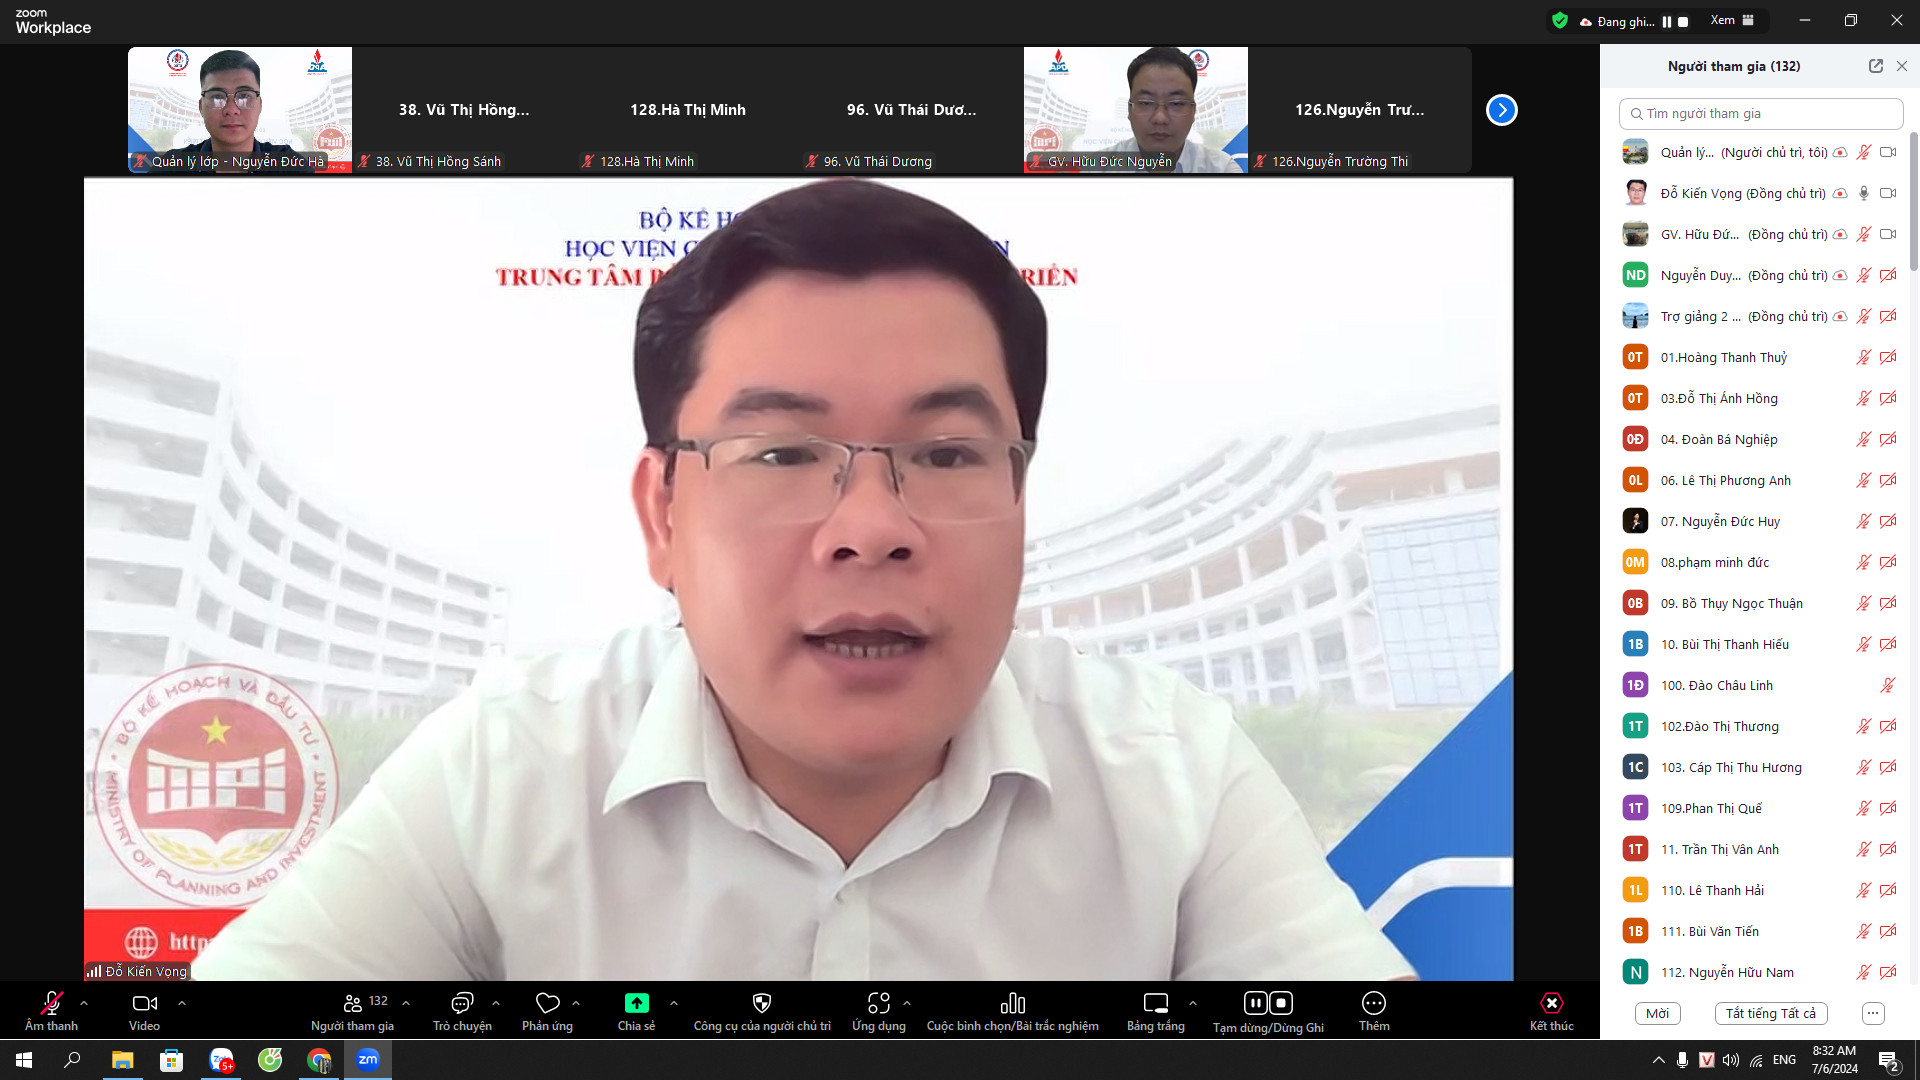Open the Xem view menu

click(1732, 20)
